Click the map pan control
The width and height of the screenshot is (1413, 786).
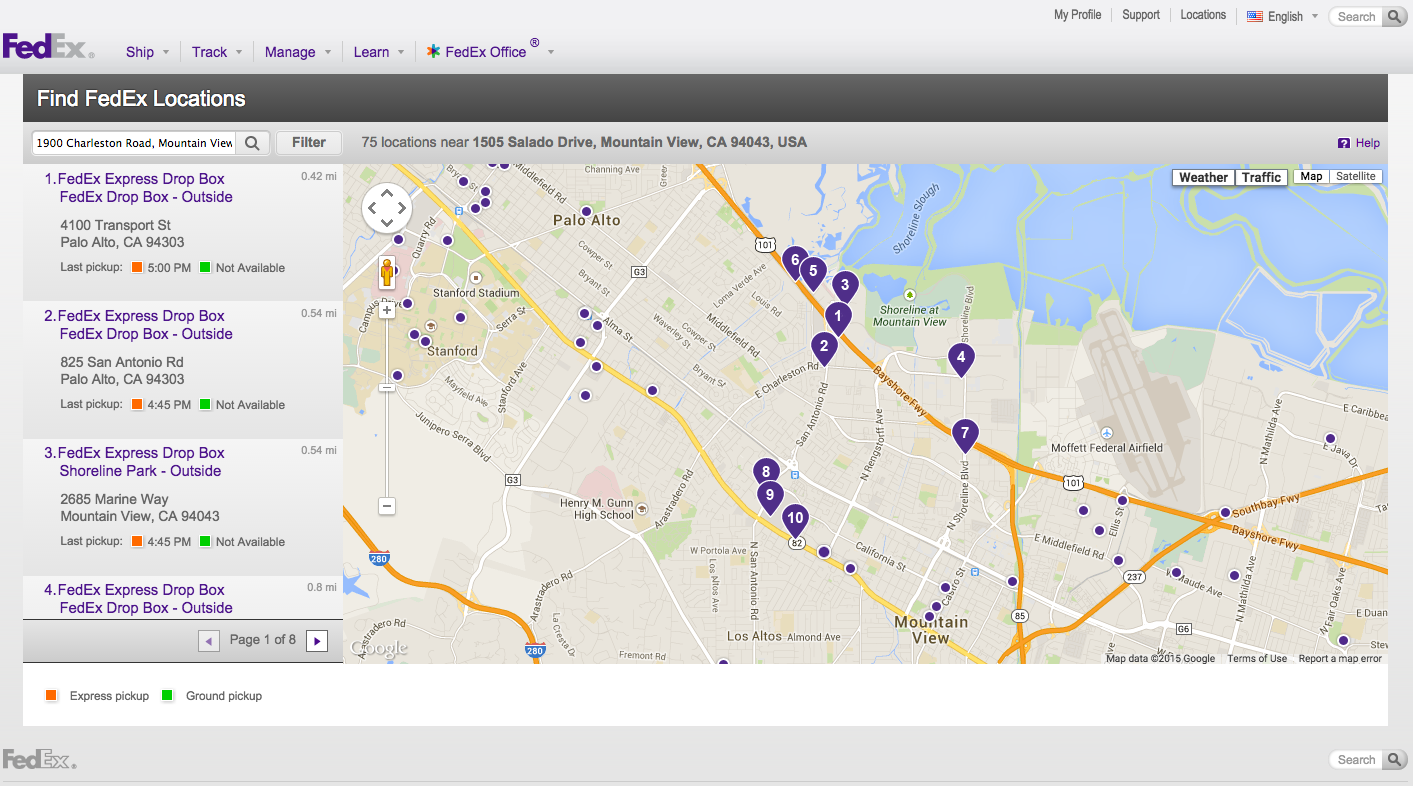tap(387, 208)
